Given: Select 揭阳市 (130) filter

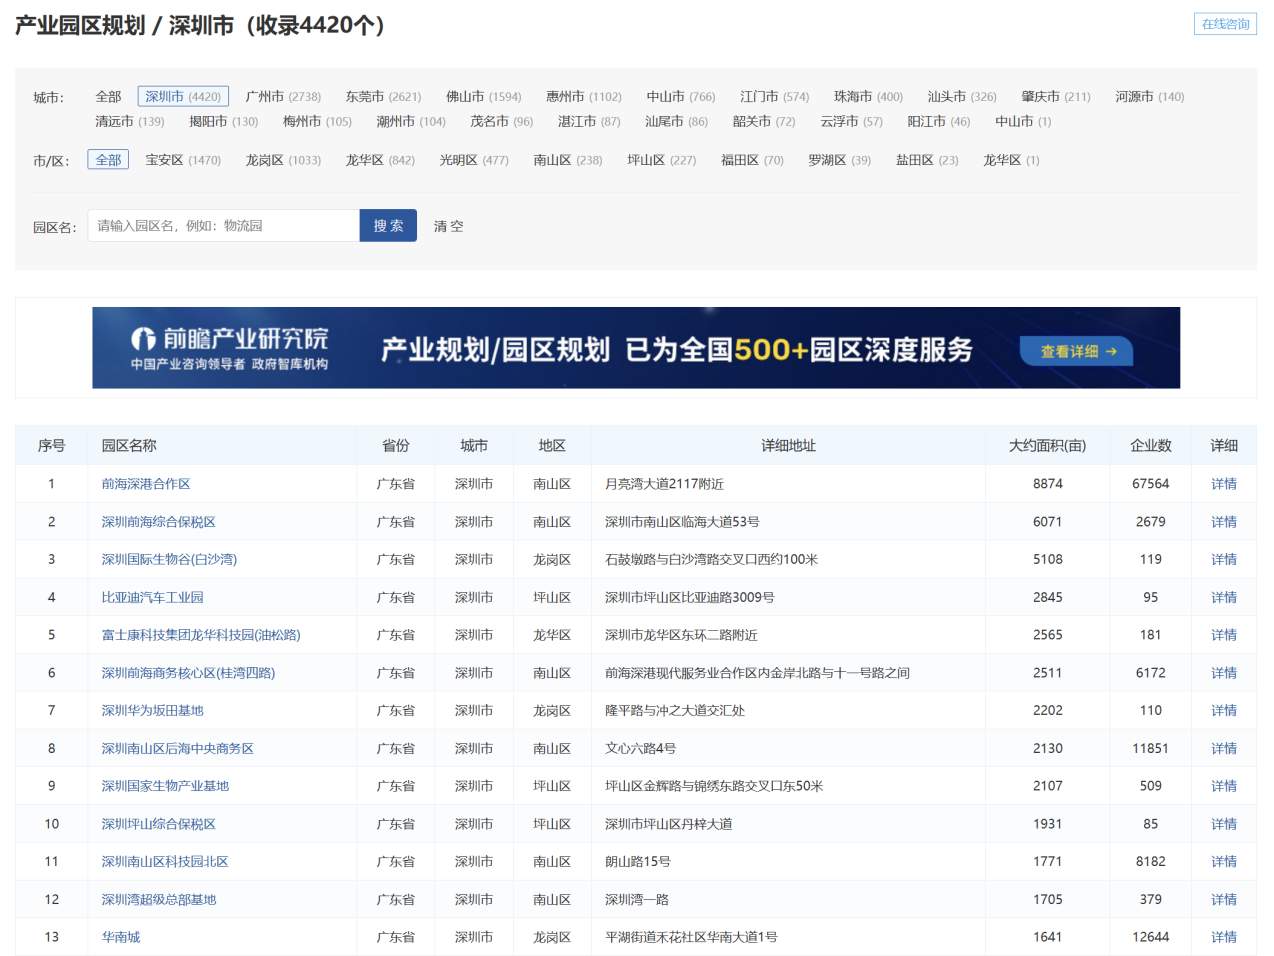Looking at the screenshot, I should point(223,122).
